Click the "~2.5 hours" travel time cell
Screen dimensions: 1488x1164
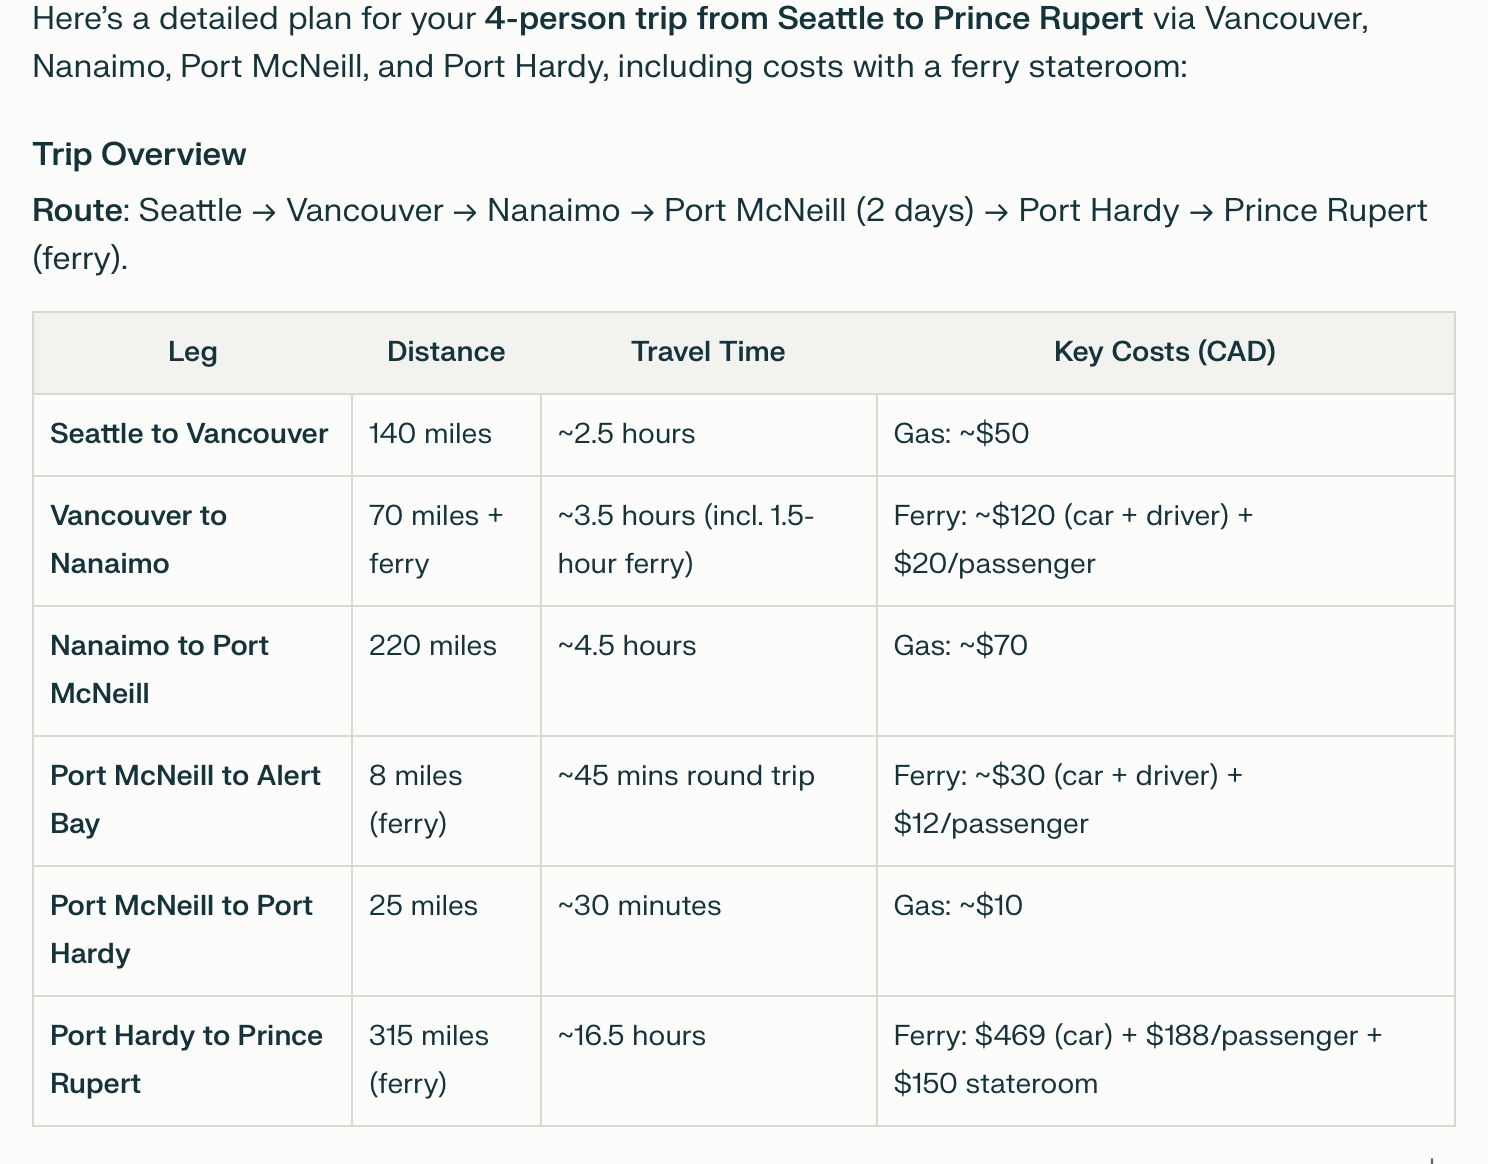click(626, 434)
